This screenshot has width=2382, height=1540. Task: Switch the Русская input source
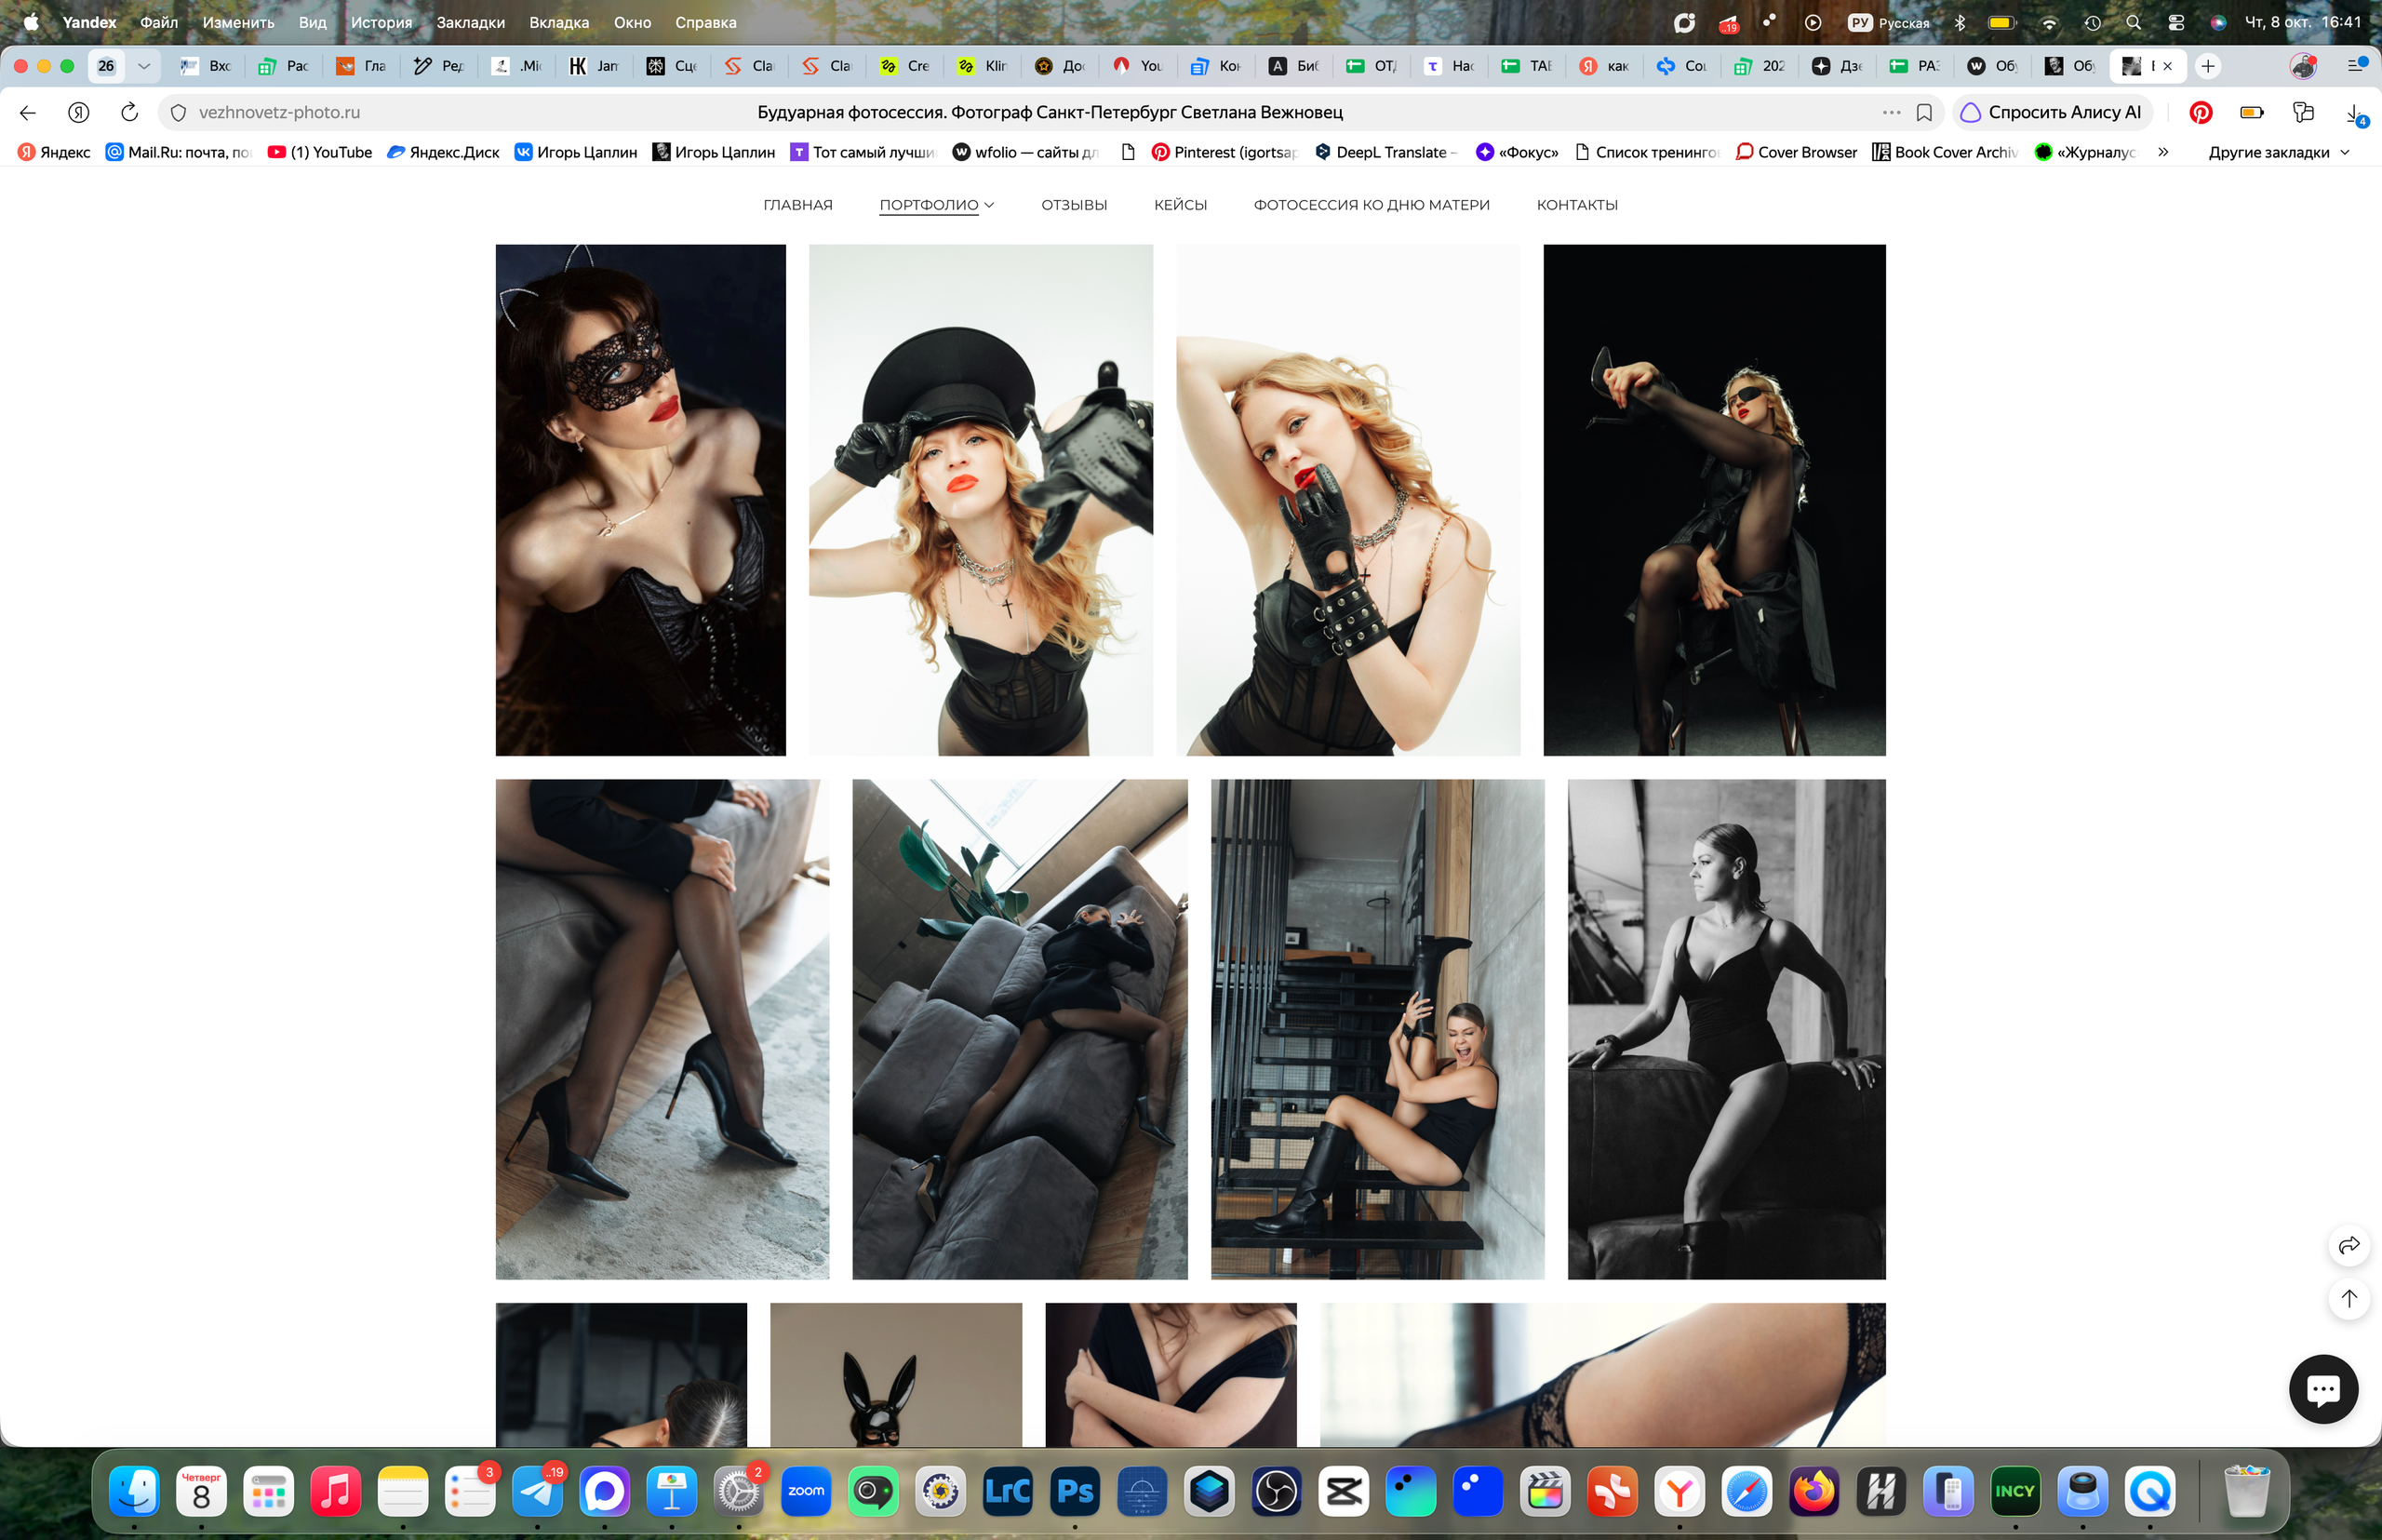1888,22
